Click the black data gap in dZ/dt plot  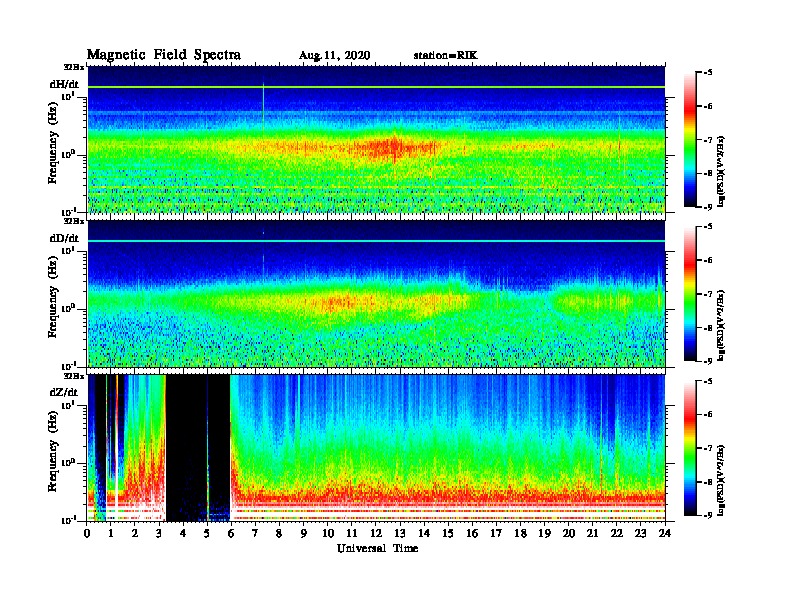pyautogui.click(x=198, y=448)
